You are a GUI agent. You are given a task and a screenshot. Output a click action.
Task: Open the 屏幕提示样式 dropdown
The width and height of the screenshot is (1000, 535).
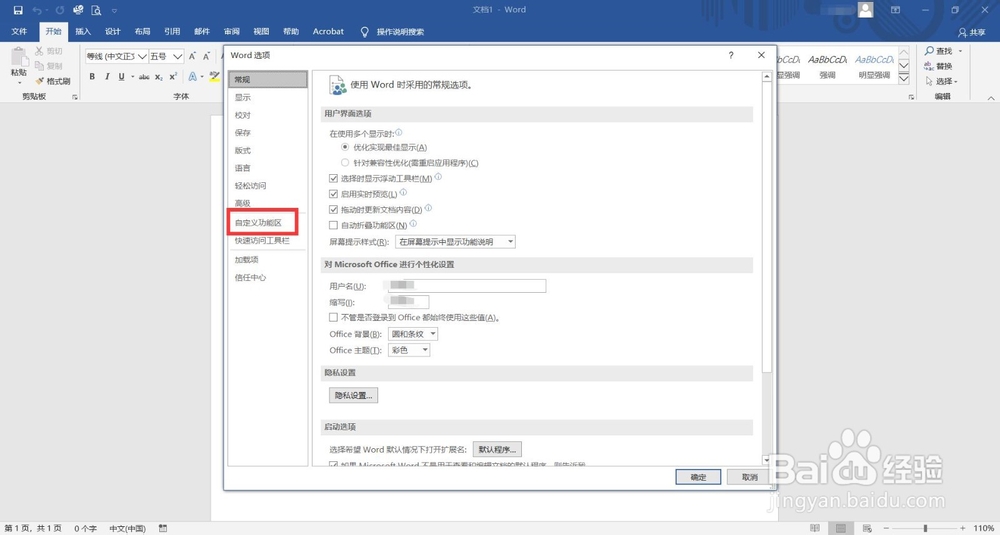[x=455, y=242]
